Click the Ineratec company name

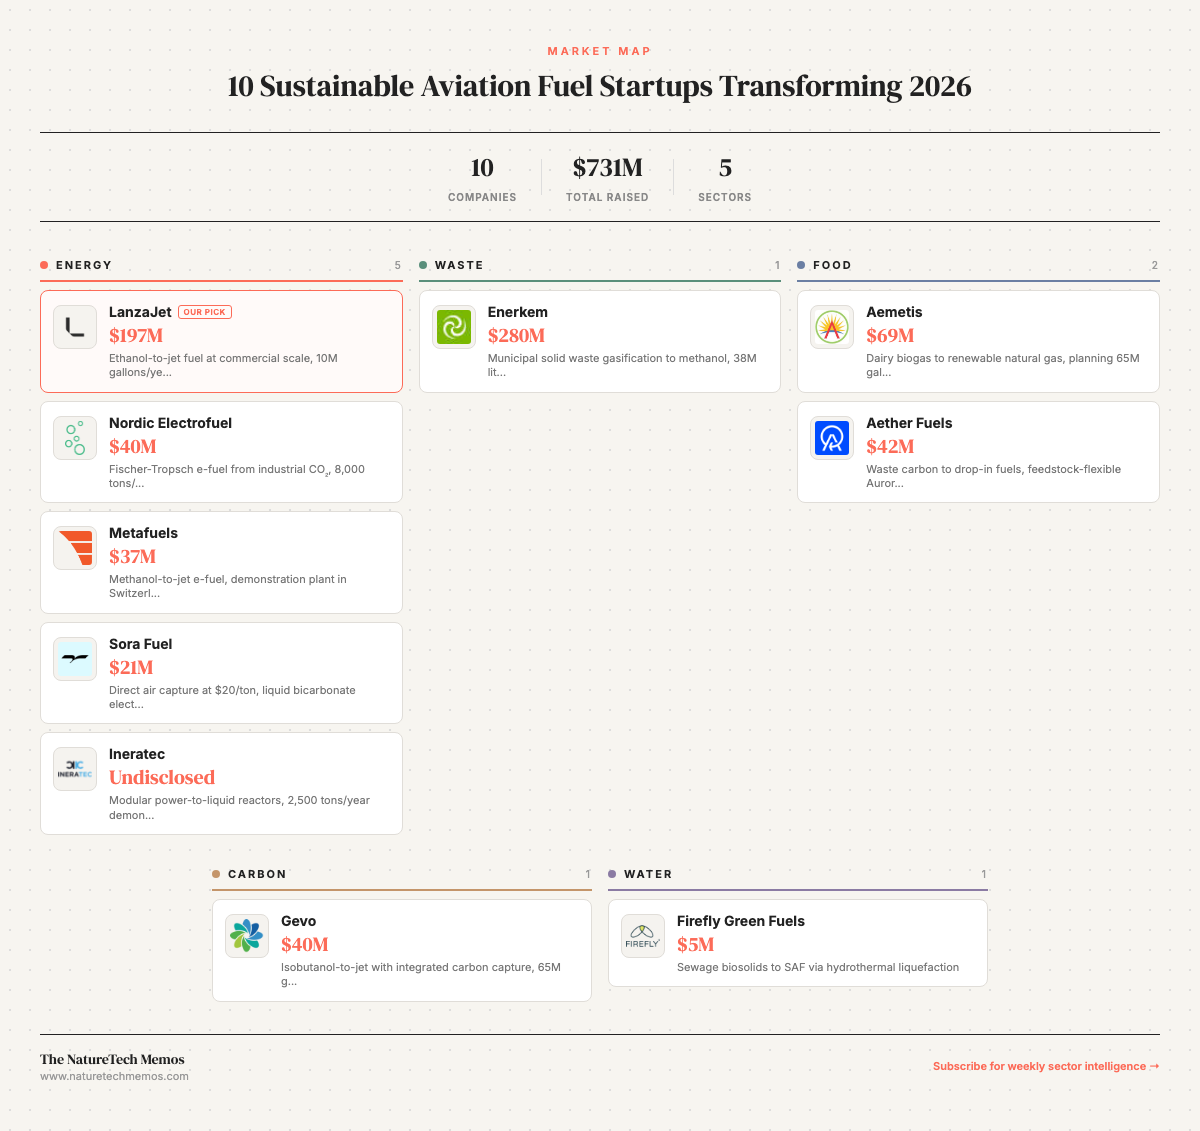[x=137, y=754]
